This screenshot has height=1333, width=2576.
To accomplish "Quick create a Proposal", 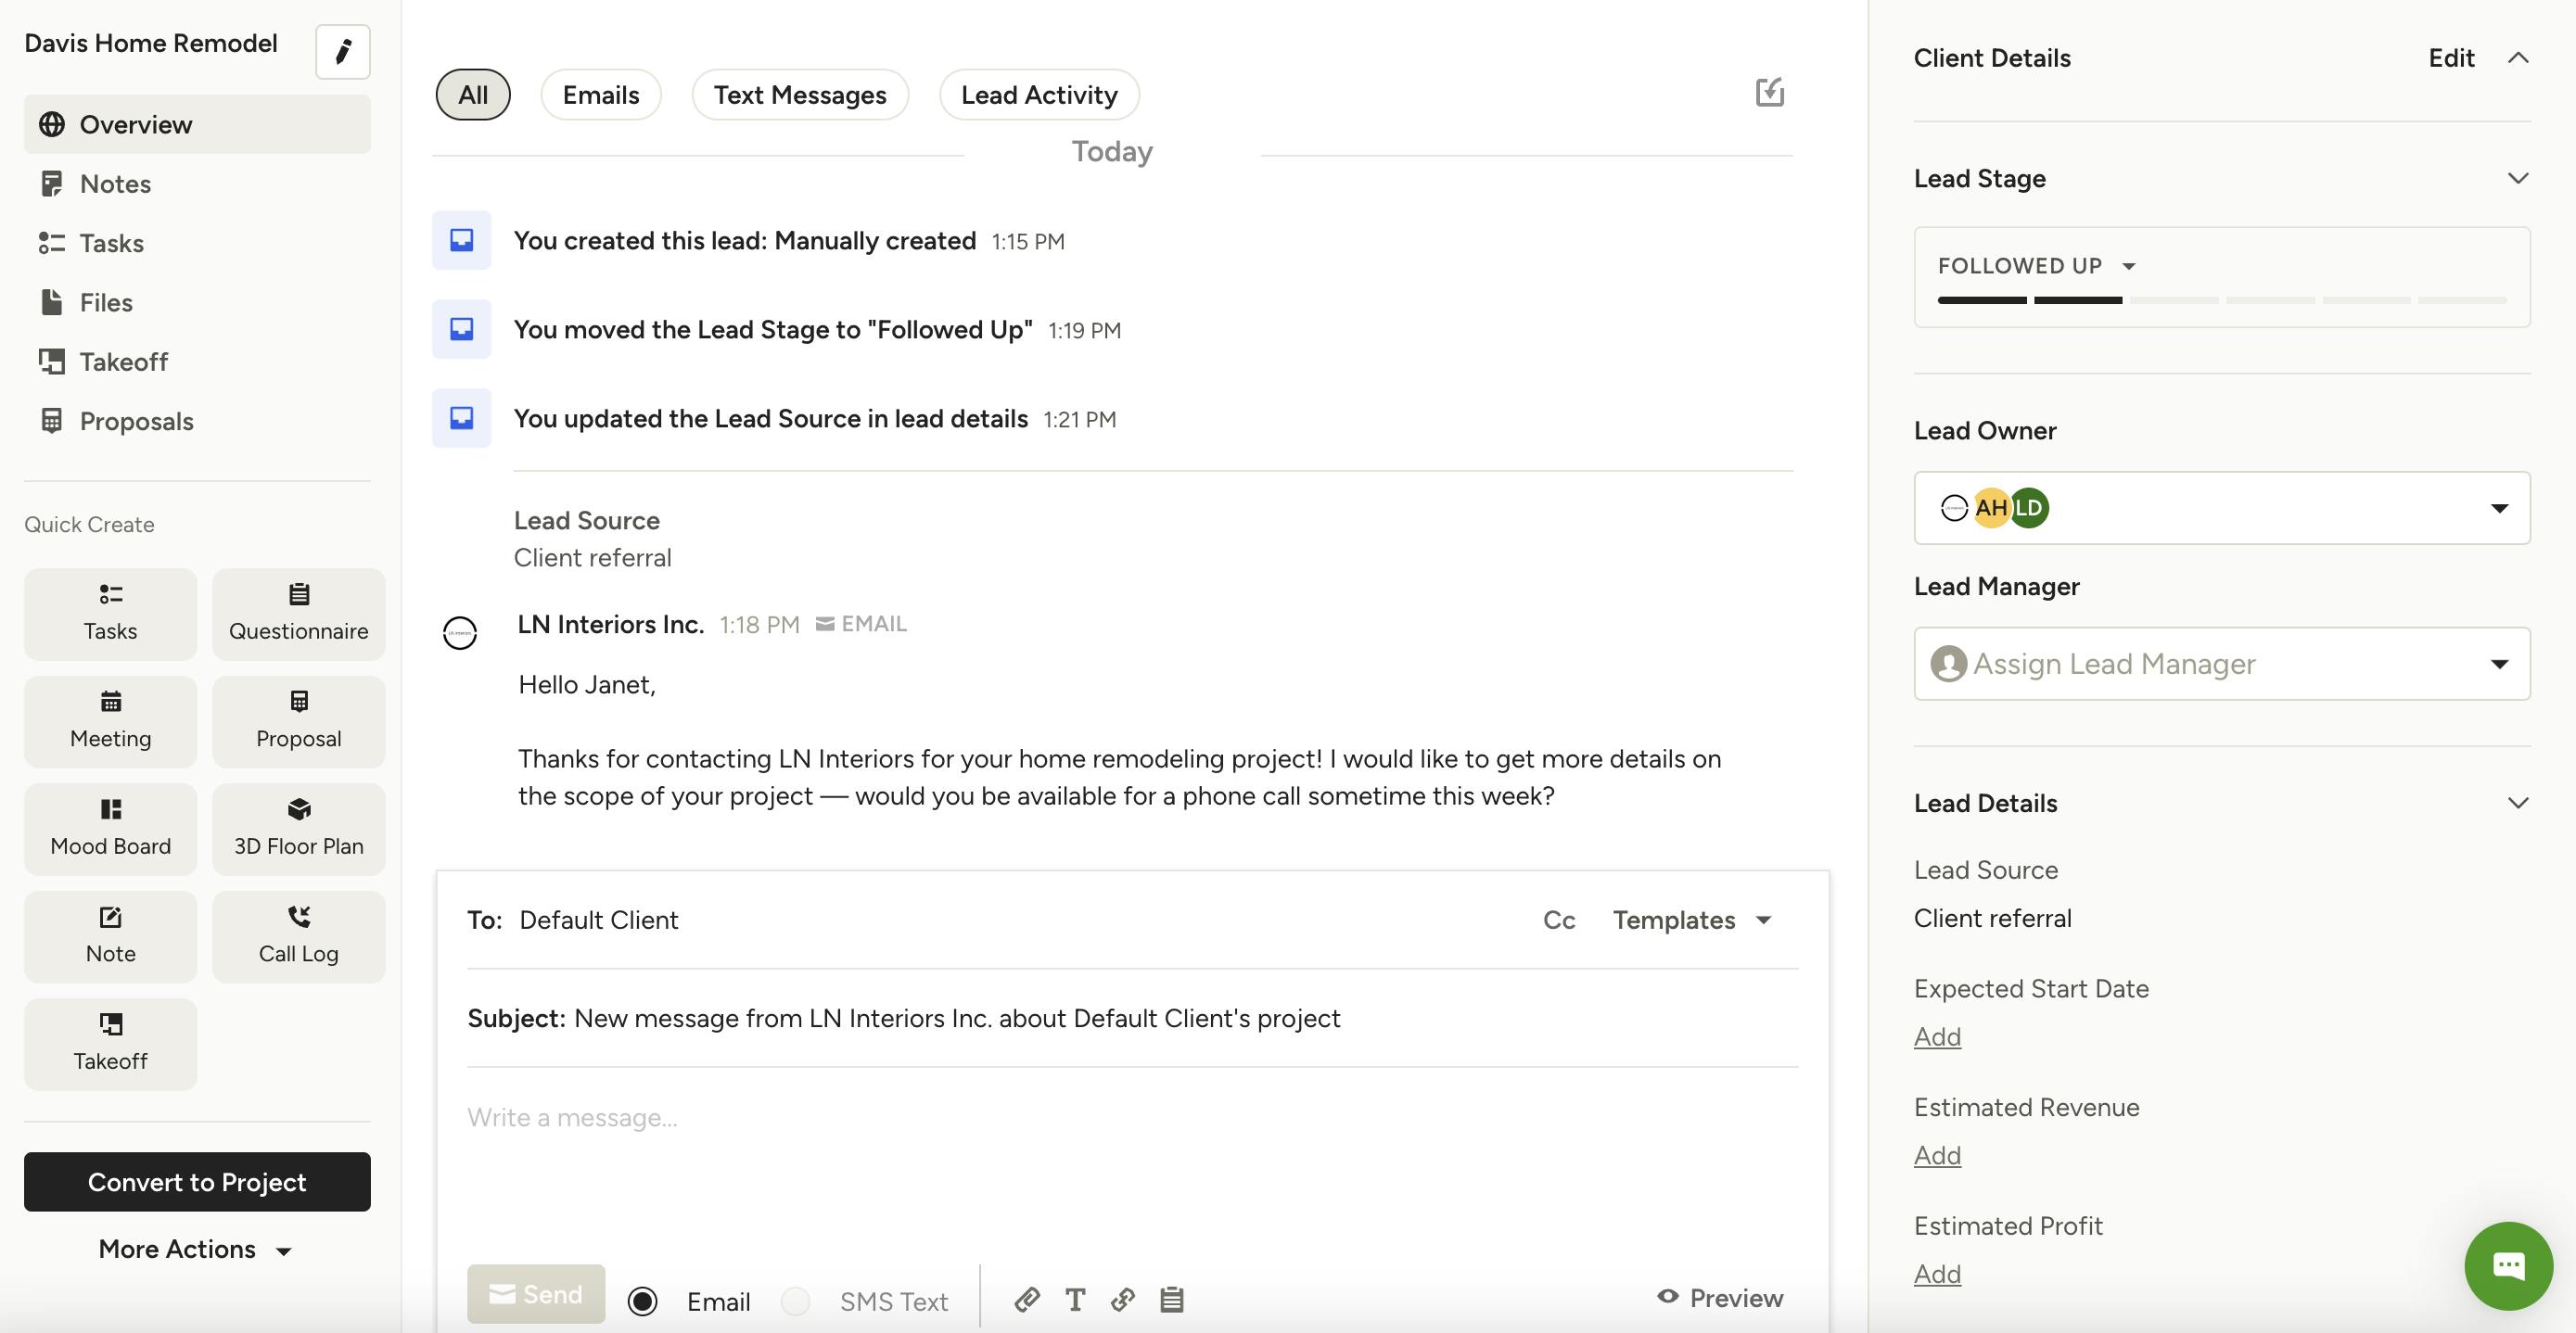I will [x=298, y=722].
